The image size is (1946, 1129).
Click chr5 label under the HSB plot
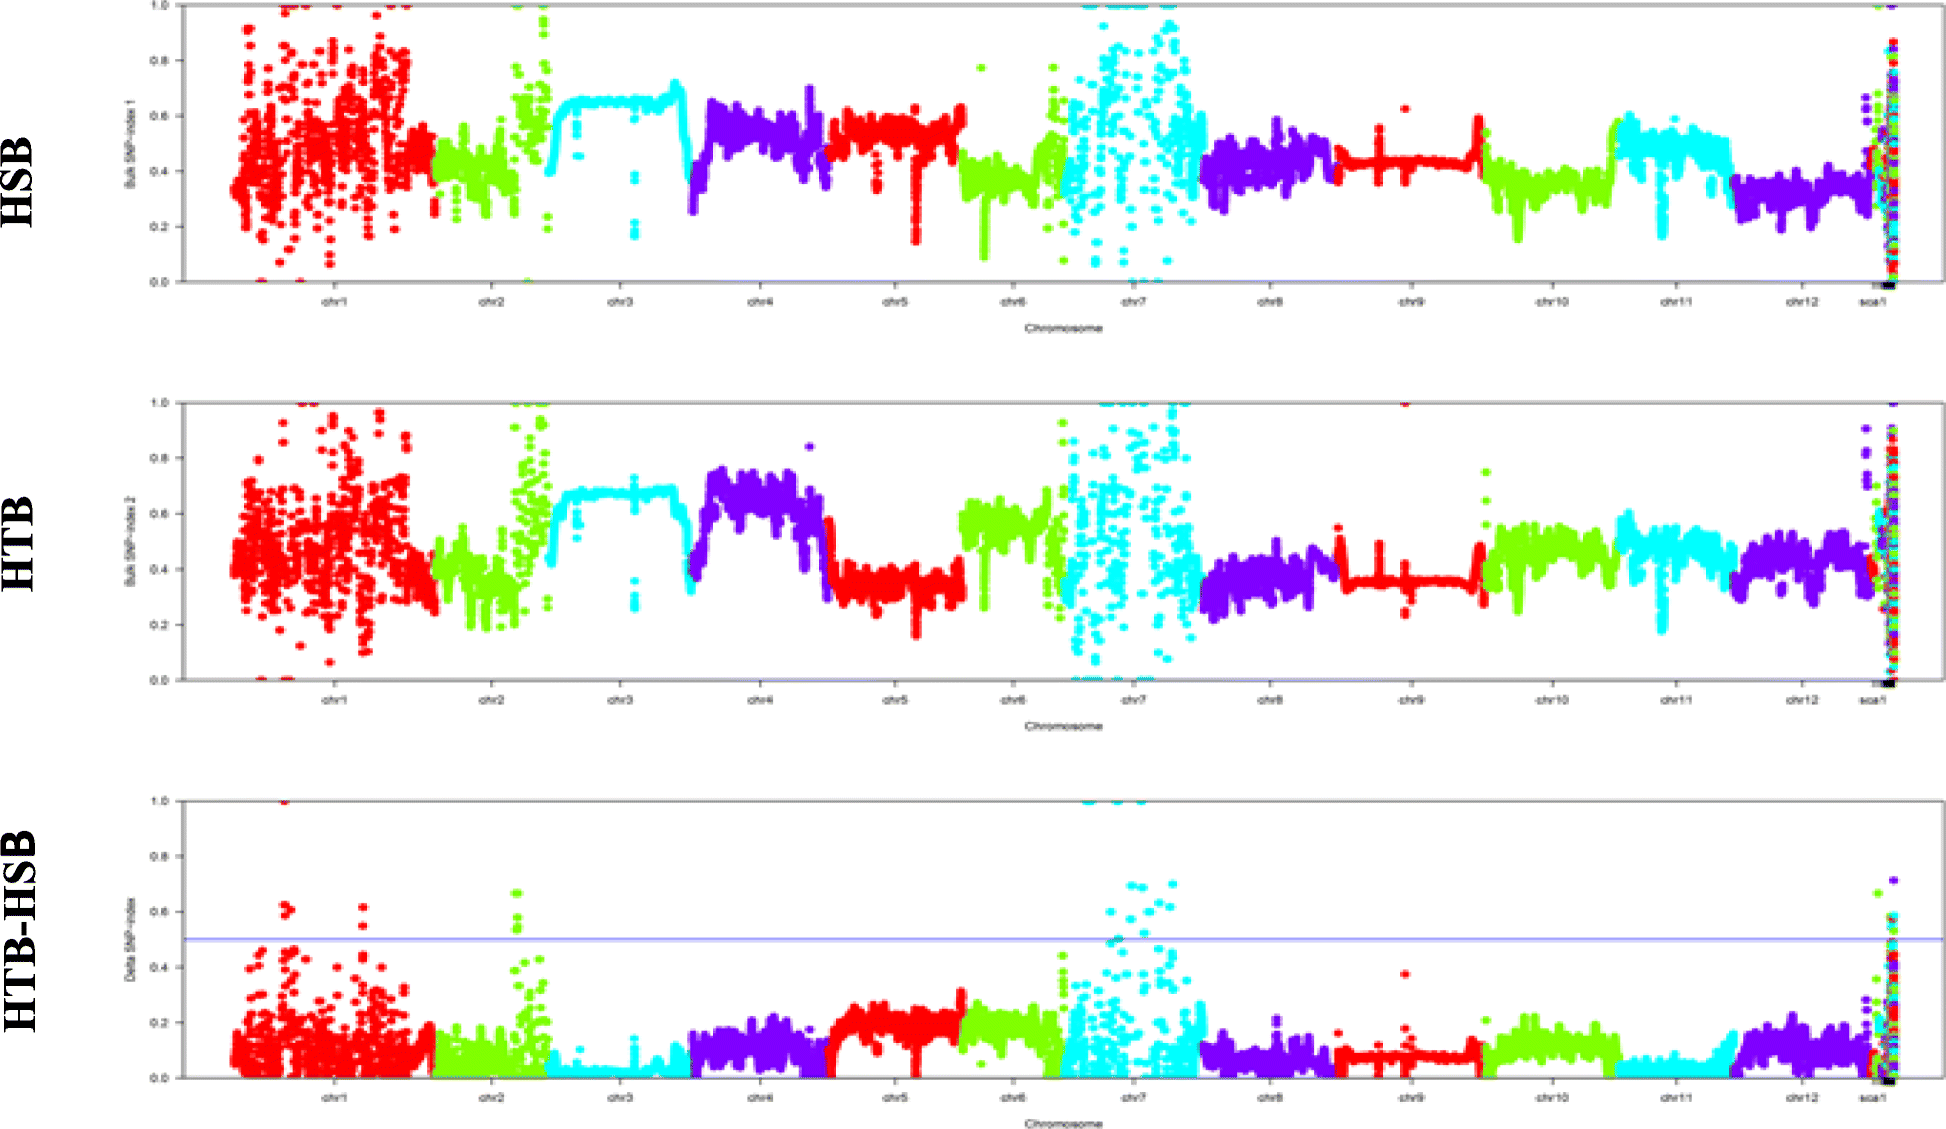click(x=895, y=301)
